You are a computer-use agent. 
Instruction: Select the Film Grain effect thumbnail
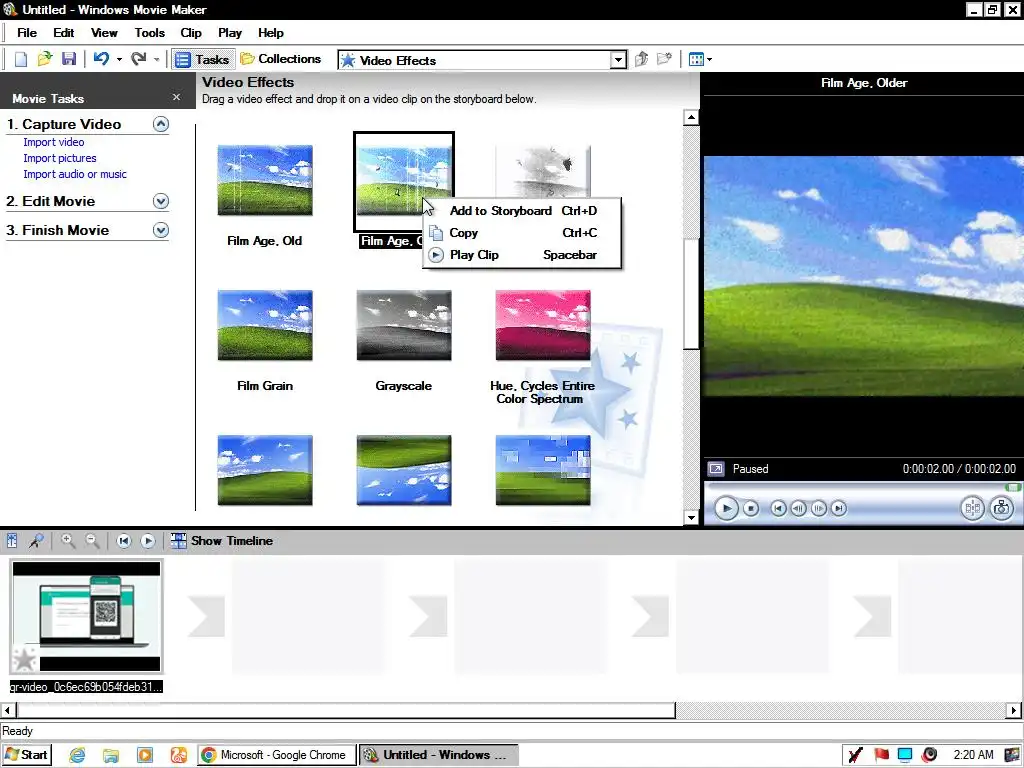[265, 325]
